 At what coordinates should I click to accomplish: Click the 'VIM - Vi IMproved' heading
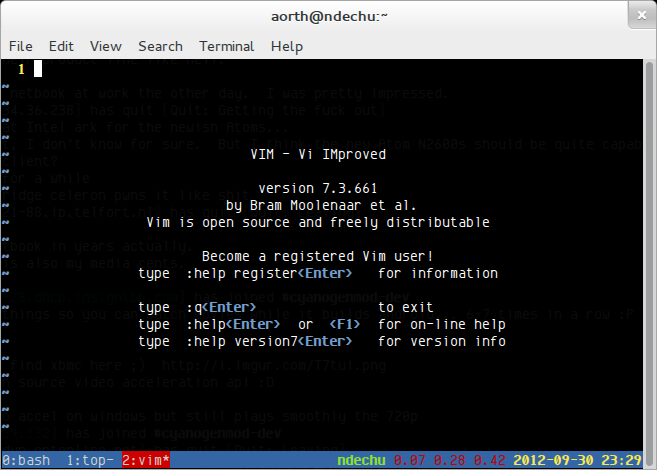pos(318,154)
